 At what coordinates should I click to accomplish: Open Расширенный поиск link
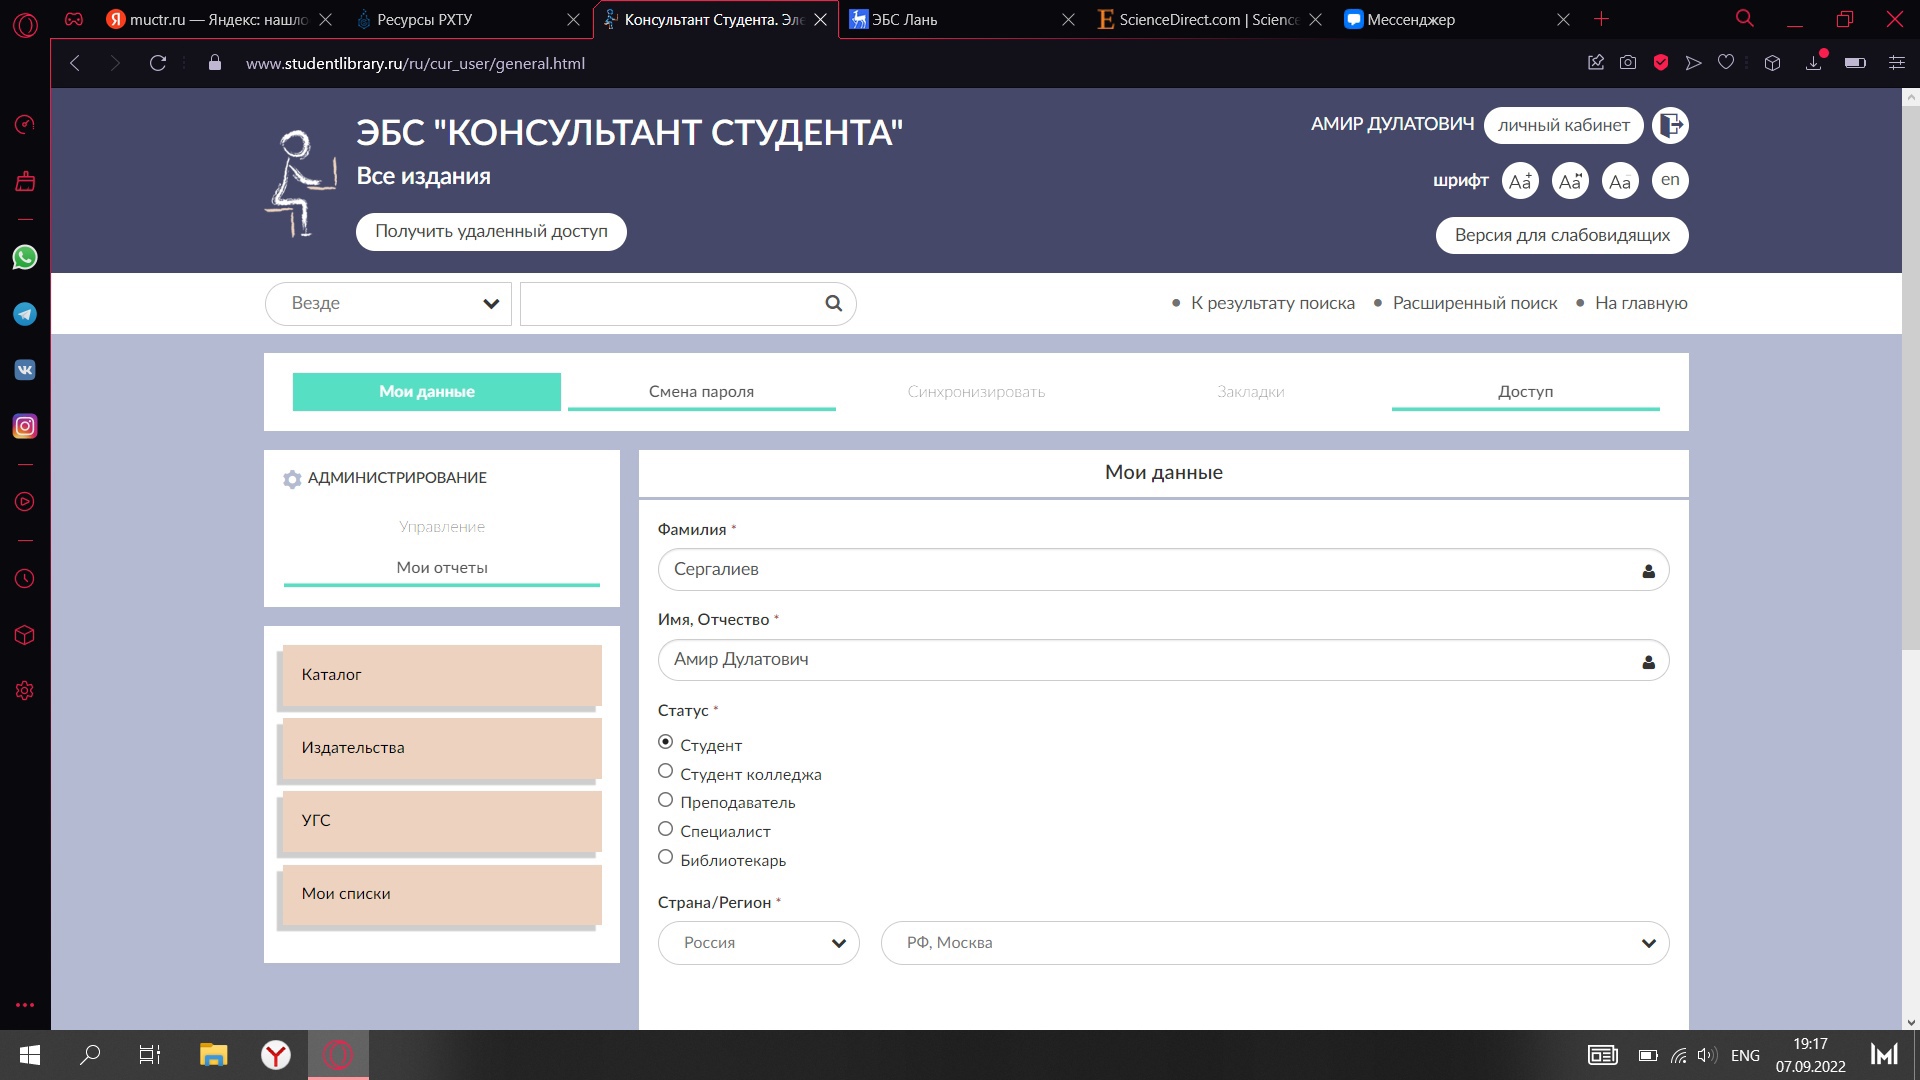pos(1475,303)
